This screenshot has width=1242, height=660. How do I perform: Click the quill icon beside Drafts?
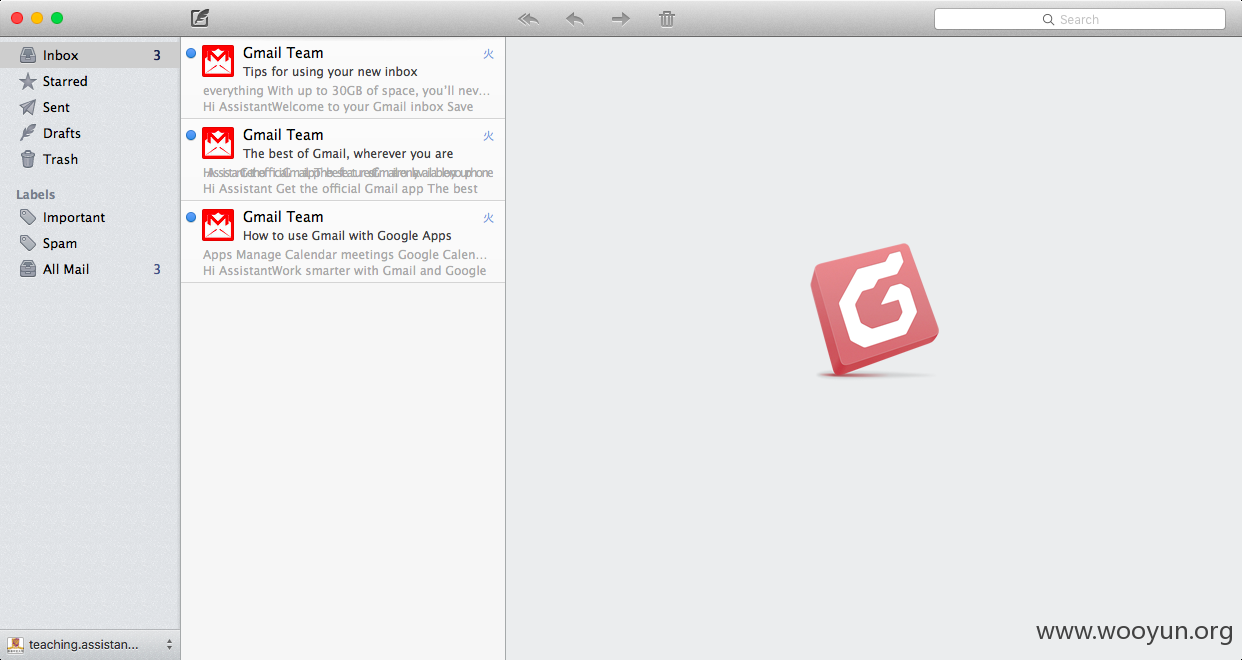click(28, 133)
